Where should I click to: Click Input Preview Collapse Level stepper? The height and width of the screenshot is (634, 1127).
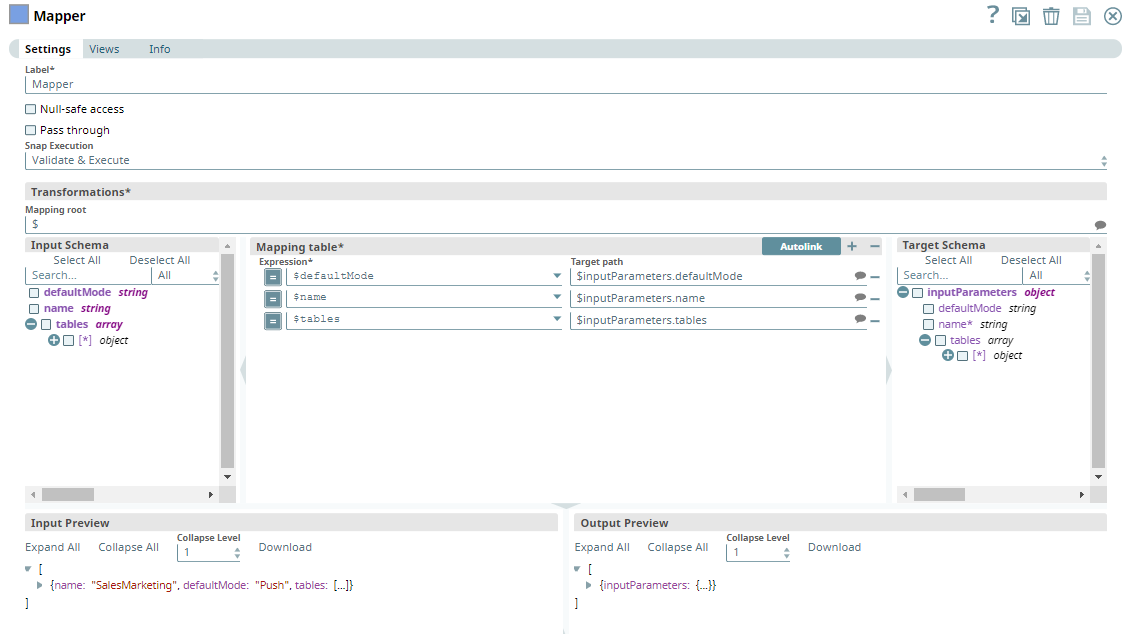coord(236,553)
